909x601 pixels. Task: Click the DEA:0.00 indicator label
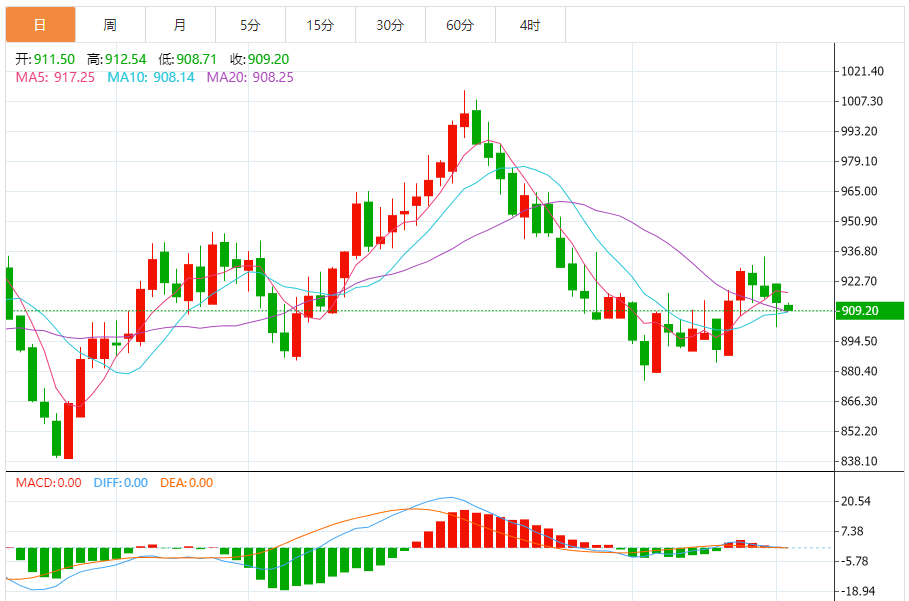tap(187, 483)
